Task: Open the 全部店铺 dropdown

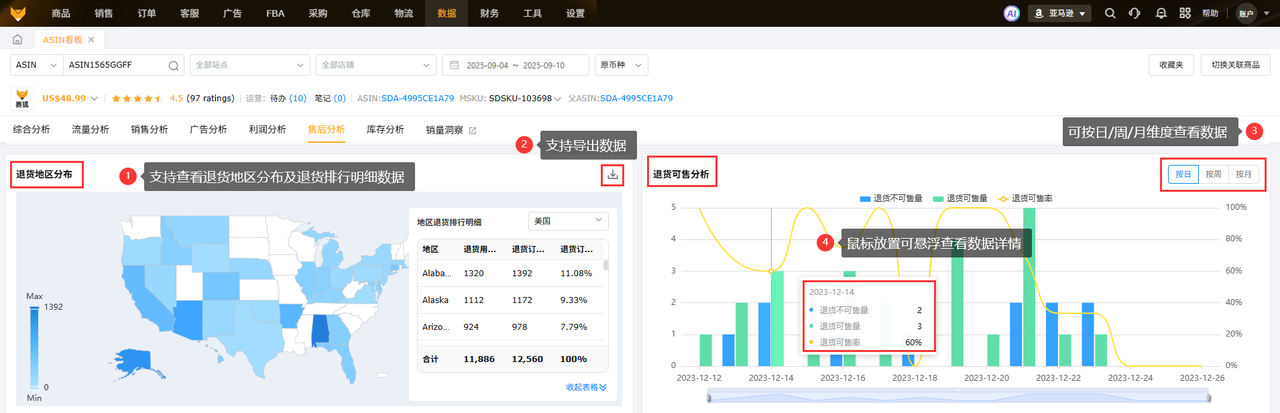Action: (x=374, y=65)
